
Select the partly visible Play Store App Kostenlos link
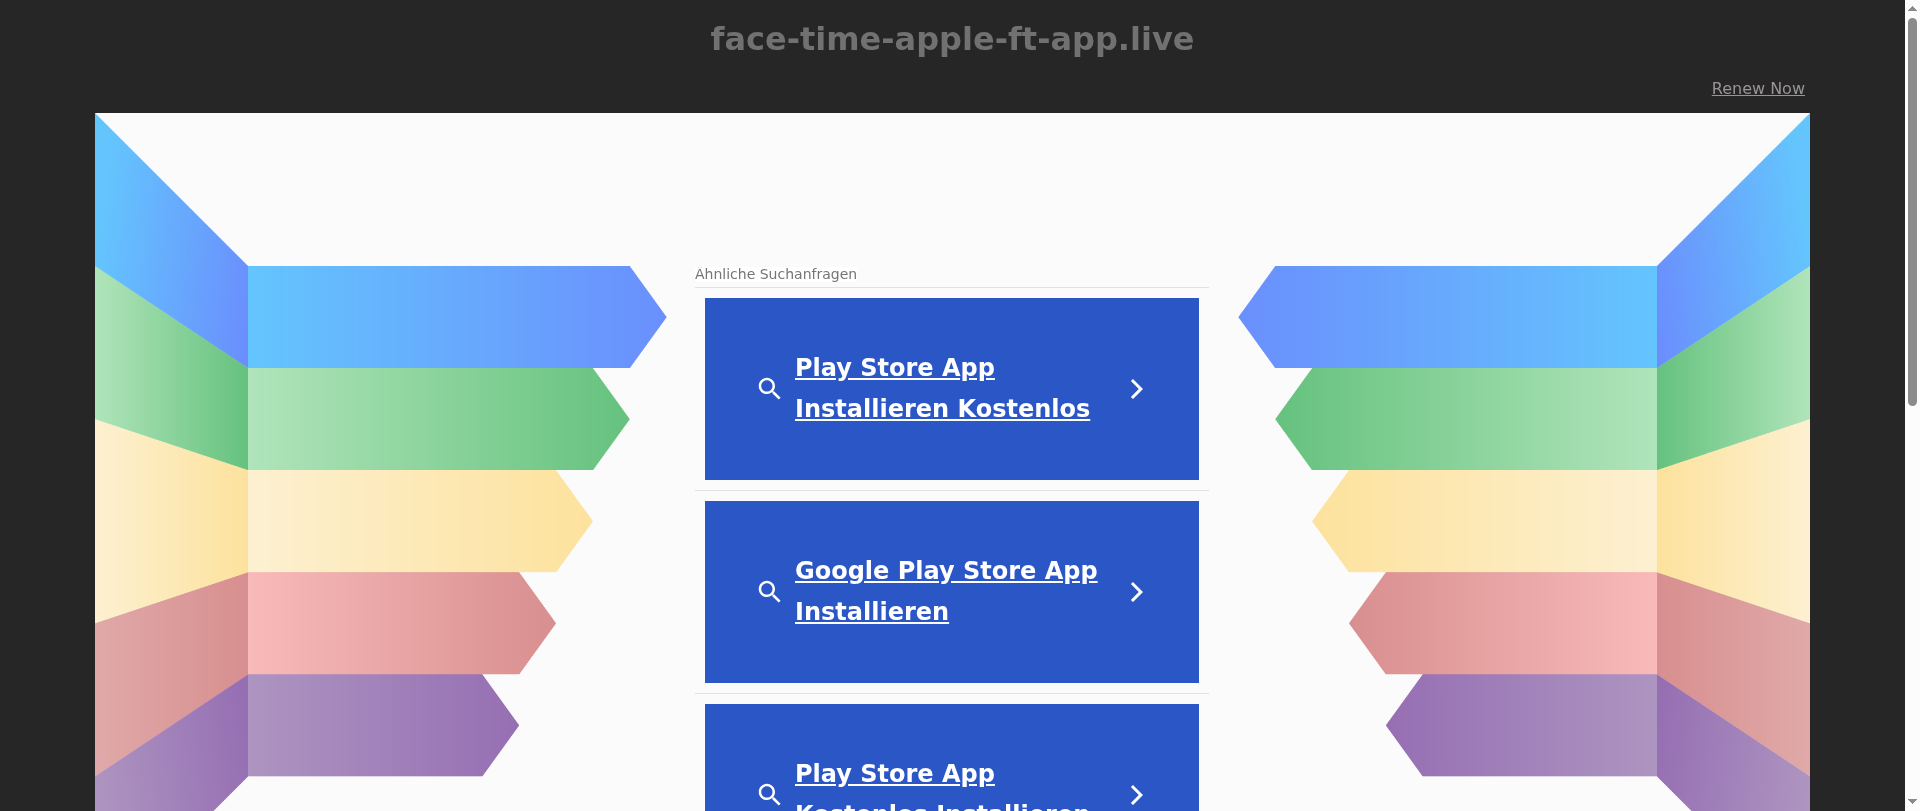(x=942, y=785)
